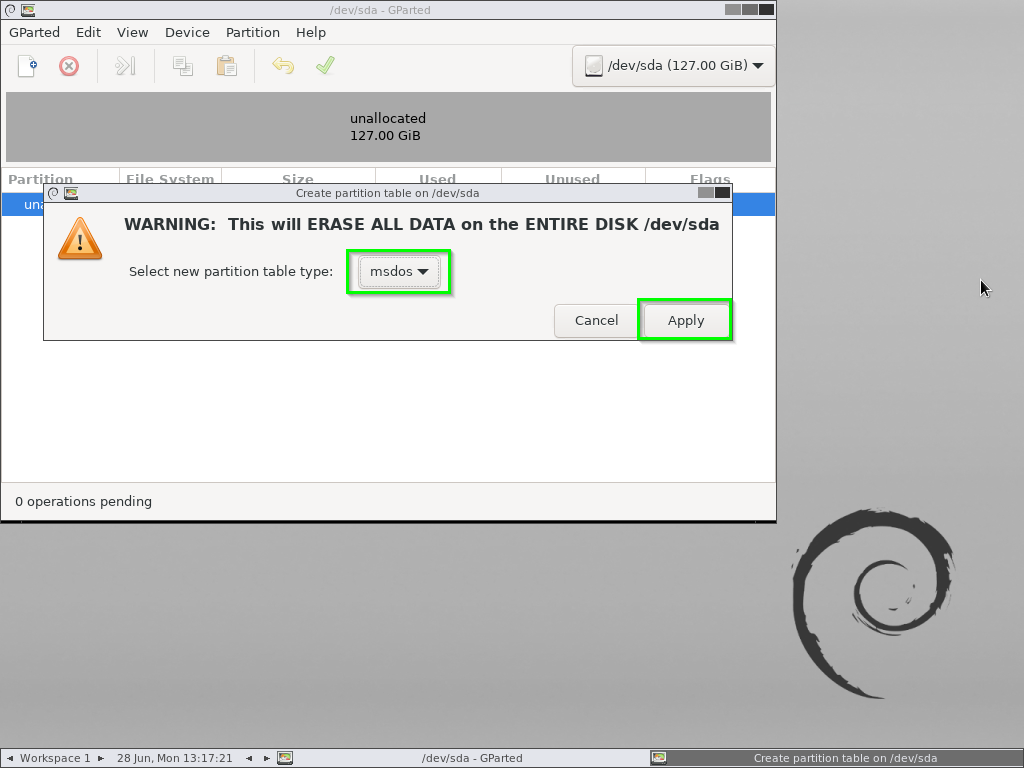This screenshot has height=768, width=1024.
Task: Open the partition table type dropdown showing msdos
Action: click(399, 272)
